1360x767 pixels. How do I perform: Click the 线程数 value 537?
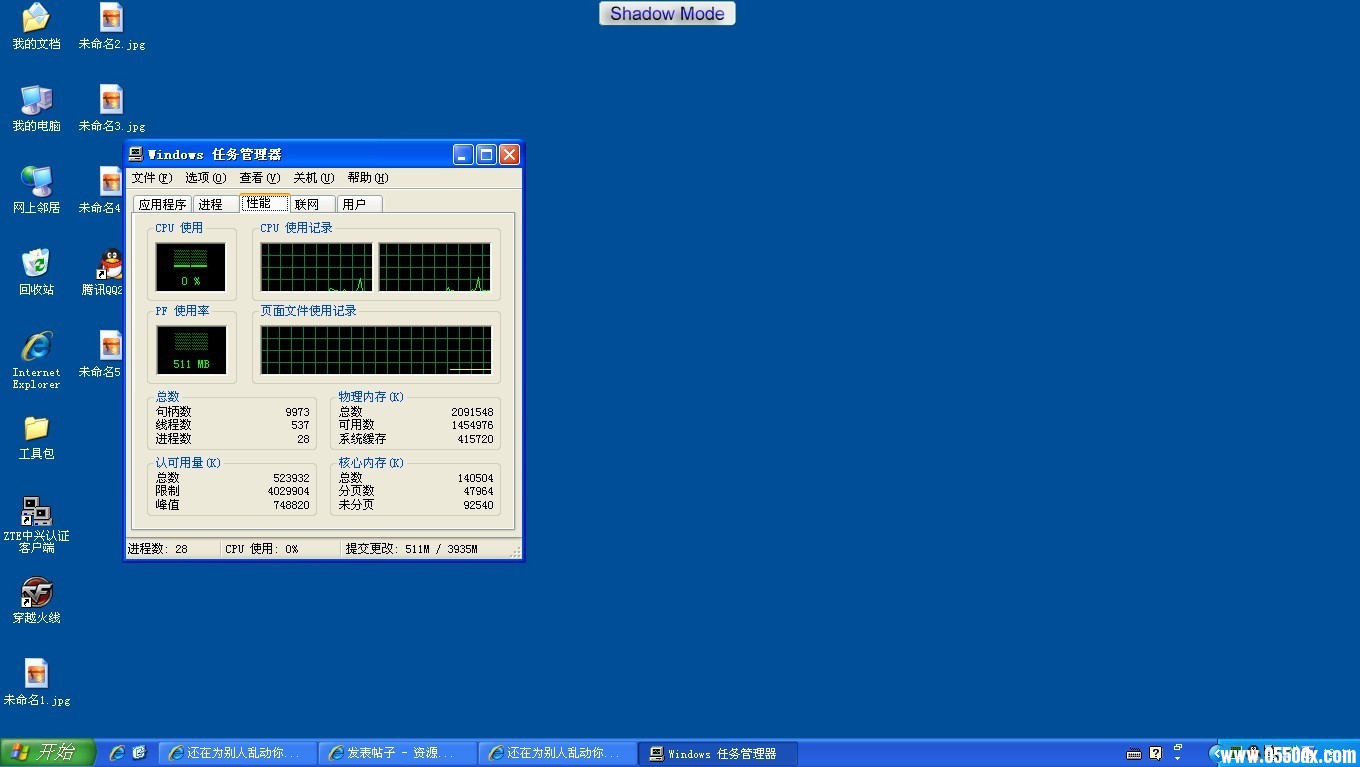[300, 425]
